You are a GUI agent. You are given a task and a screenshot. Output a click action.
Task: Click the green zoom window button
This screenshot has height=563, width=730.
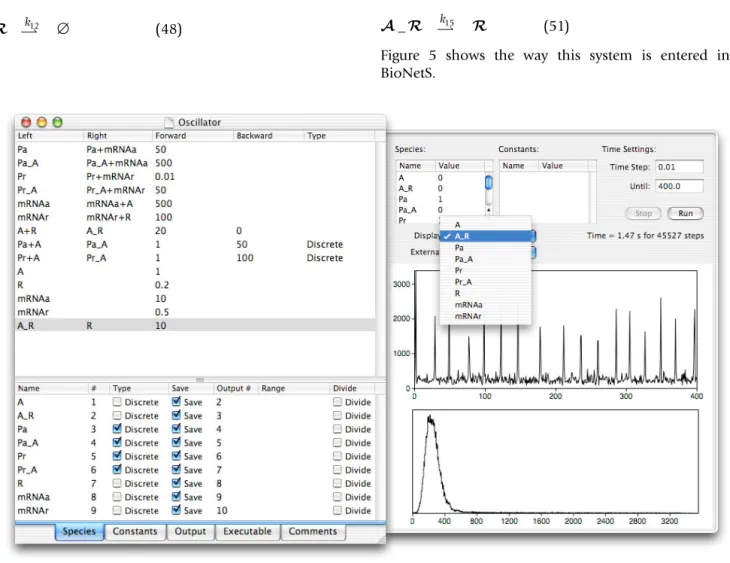pos(57,122)
